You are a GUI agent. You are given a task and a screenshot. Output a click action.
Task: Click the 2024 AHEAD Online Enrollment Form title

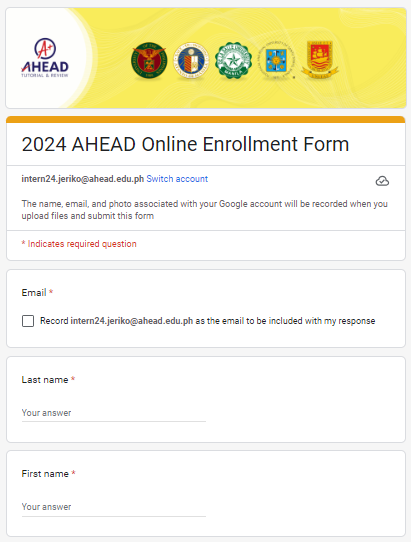coord(185,144)
